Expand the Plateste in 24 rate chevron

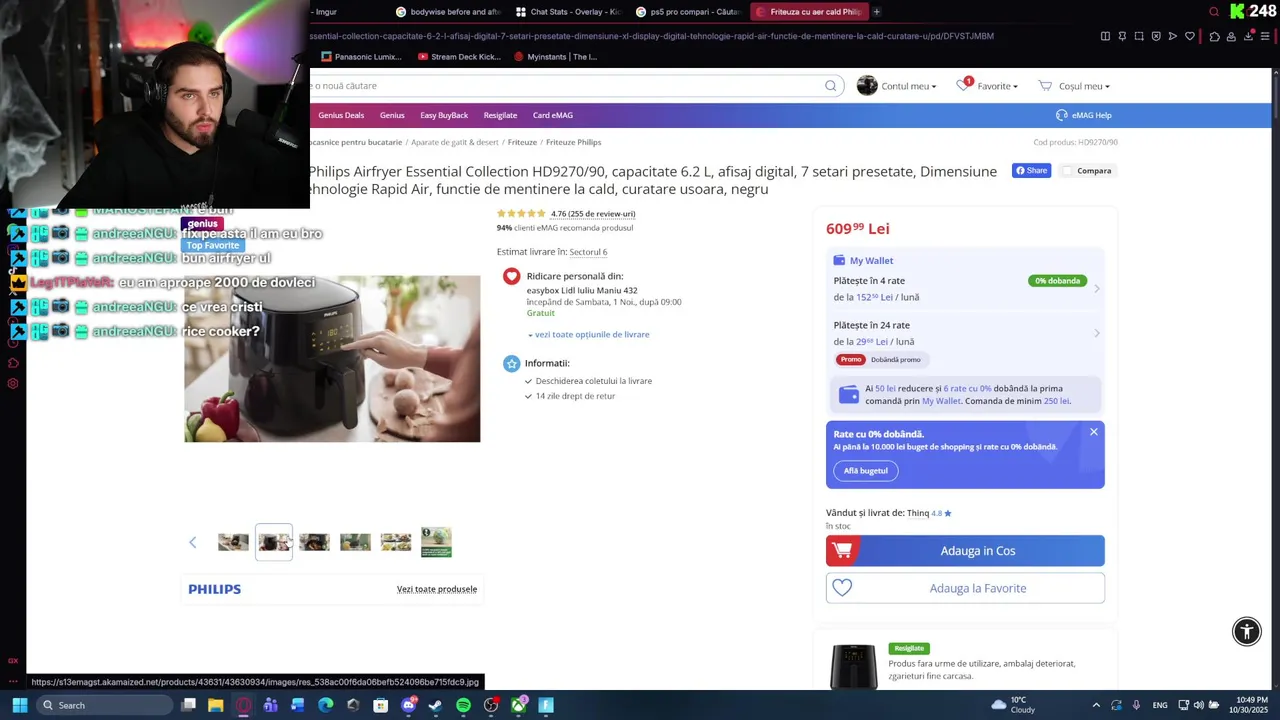click(x=1096, y=333)
